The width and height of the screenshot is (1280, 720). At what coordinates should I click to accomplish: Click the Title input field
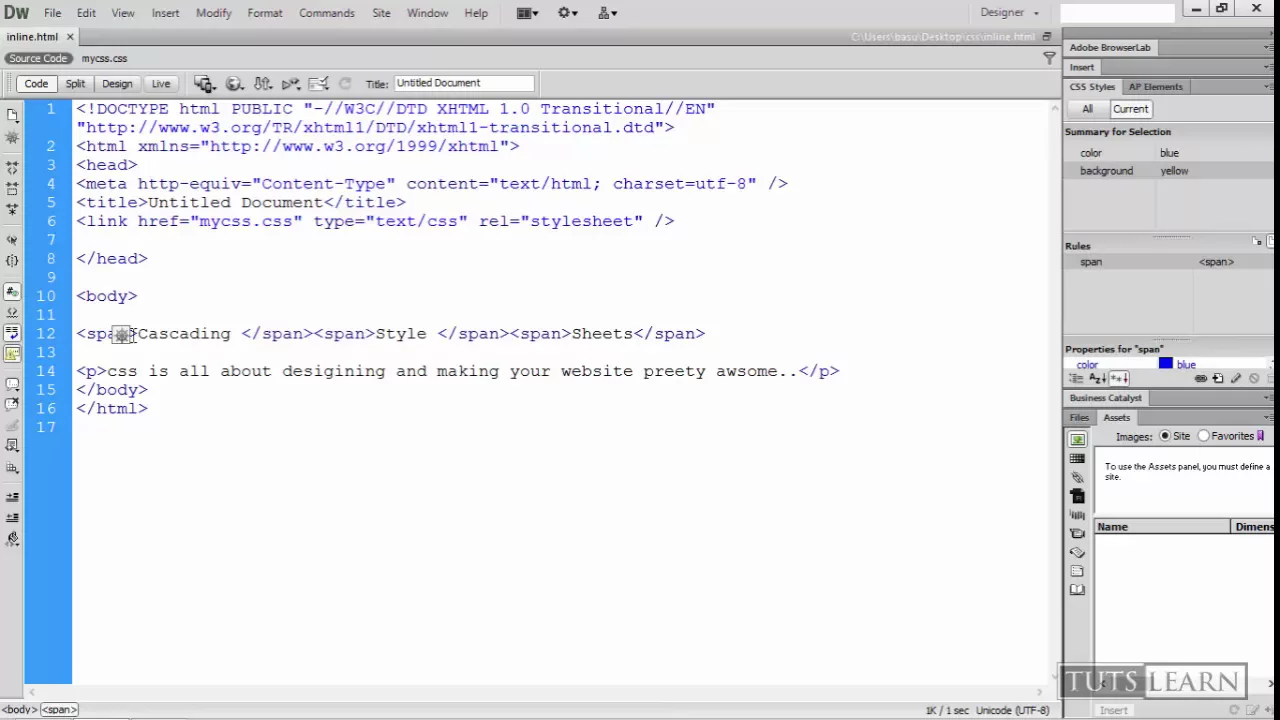point(464,83)
